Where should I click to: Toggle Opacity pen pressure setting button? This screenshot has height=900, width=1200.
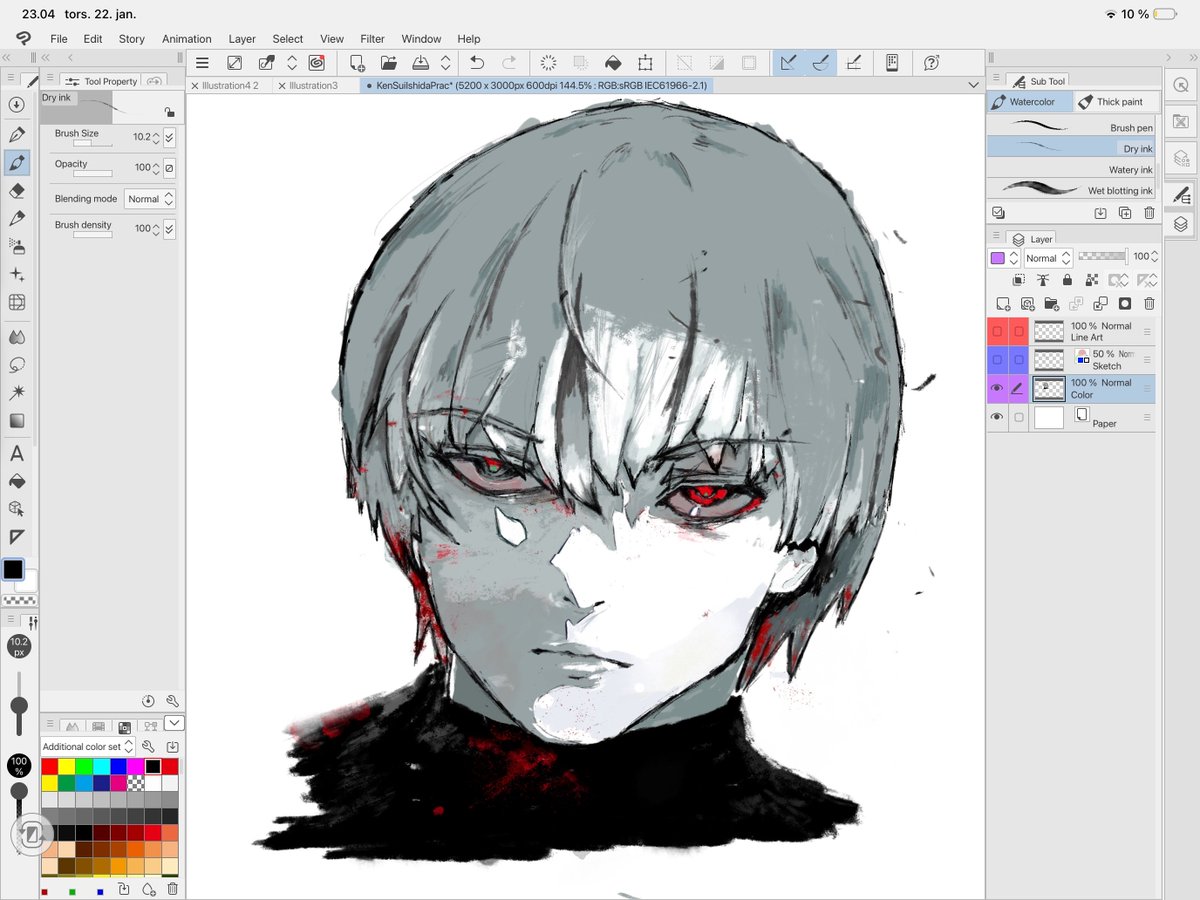(x=169, y=168)
